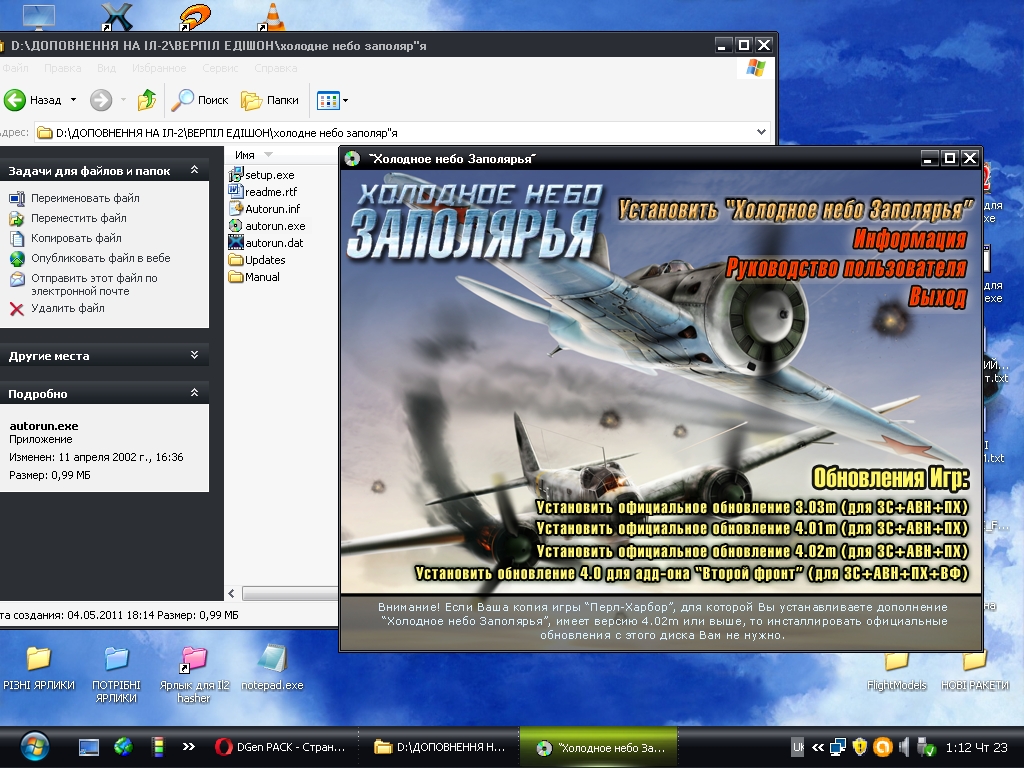
Task: Click 'Руководство пользователя' in launcher
Action: [x=846, y=268]
